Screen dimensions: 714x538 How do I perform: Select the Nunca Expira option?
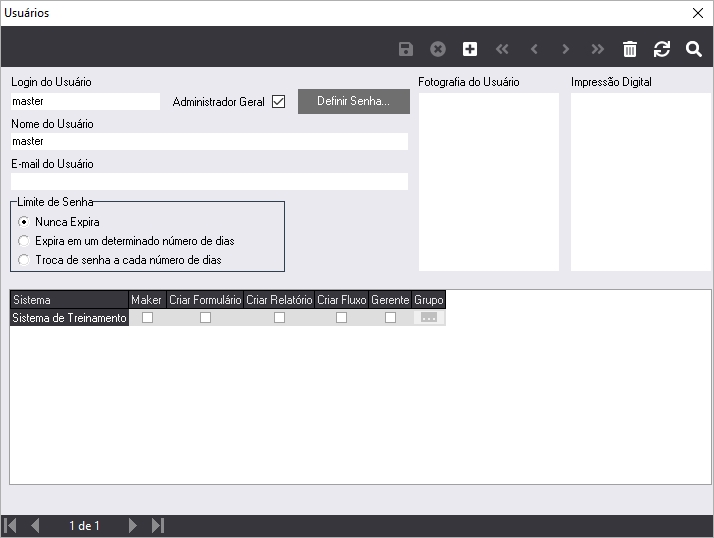(24, 222)
